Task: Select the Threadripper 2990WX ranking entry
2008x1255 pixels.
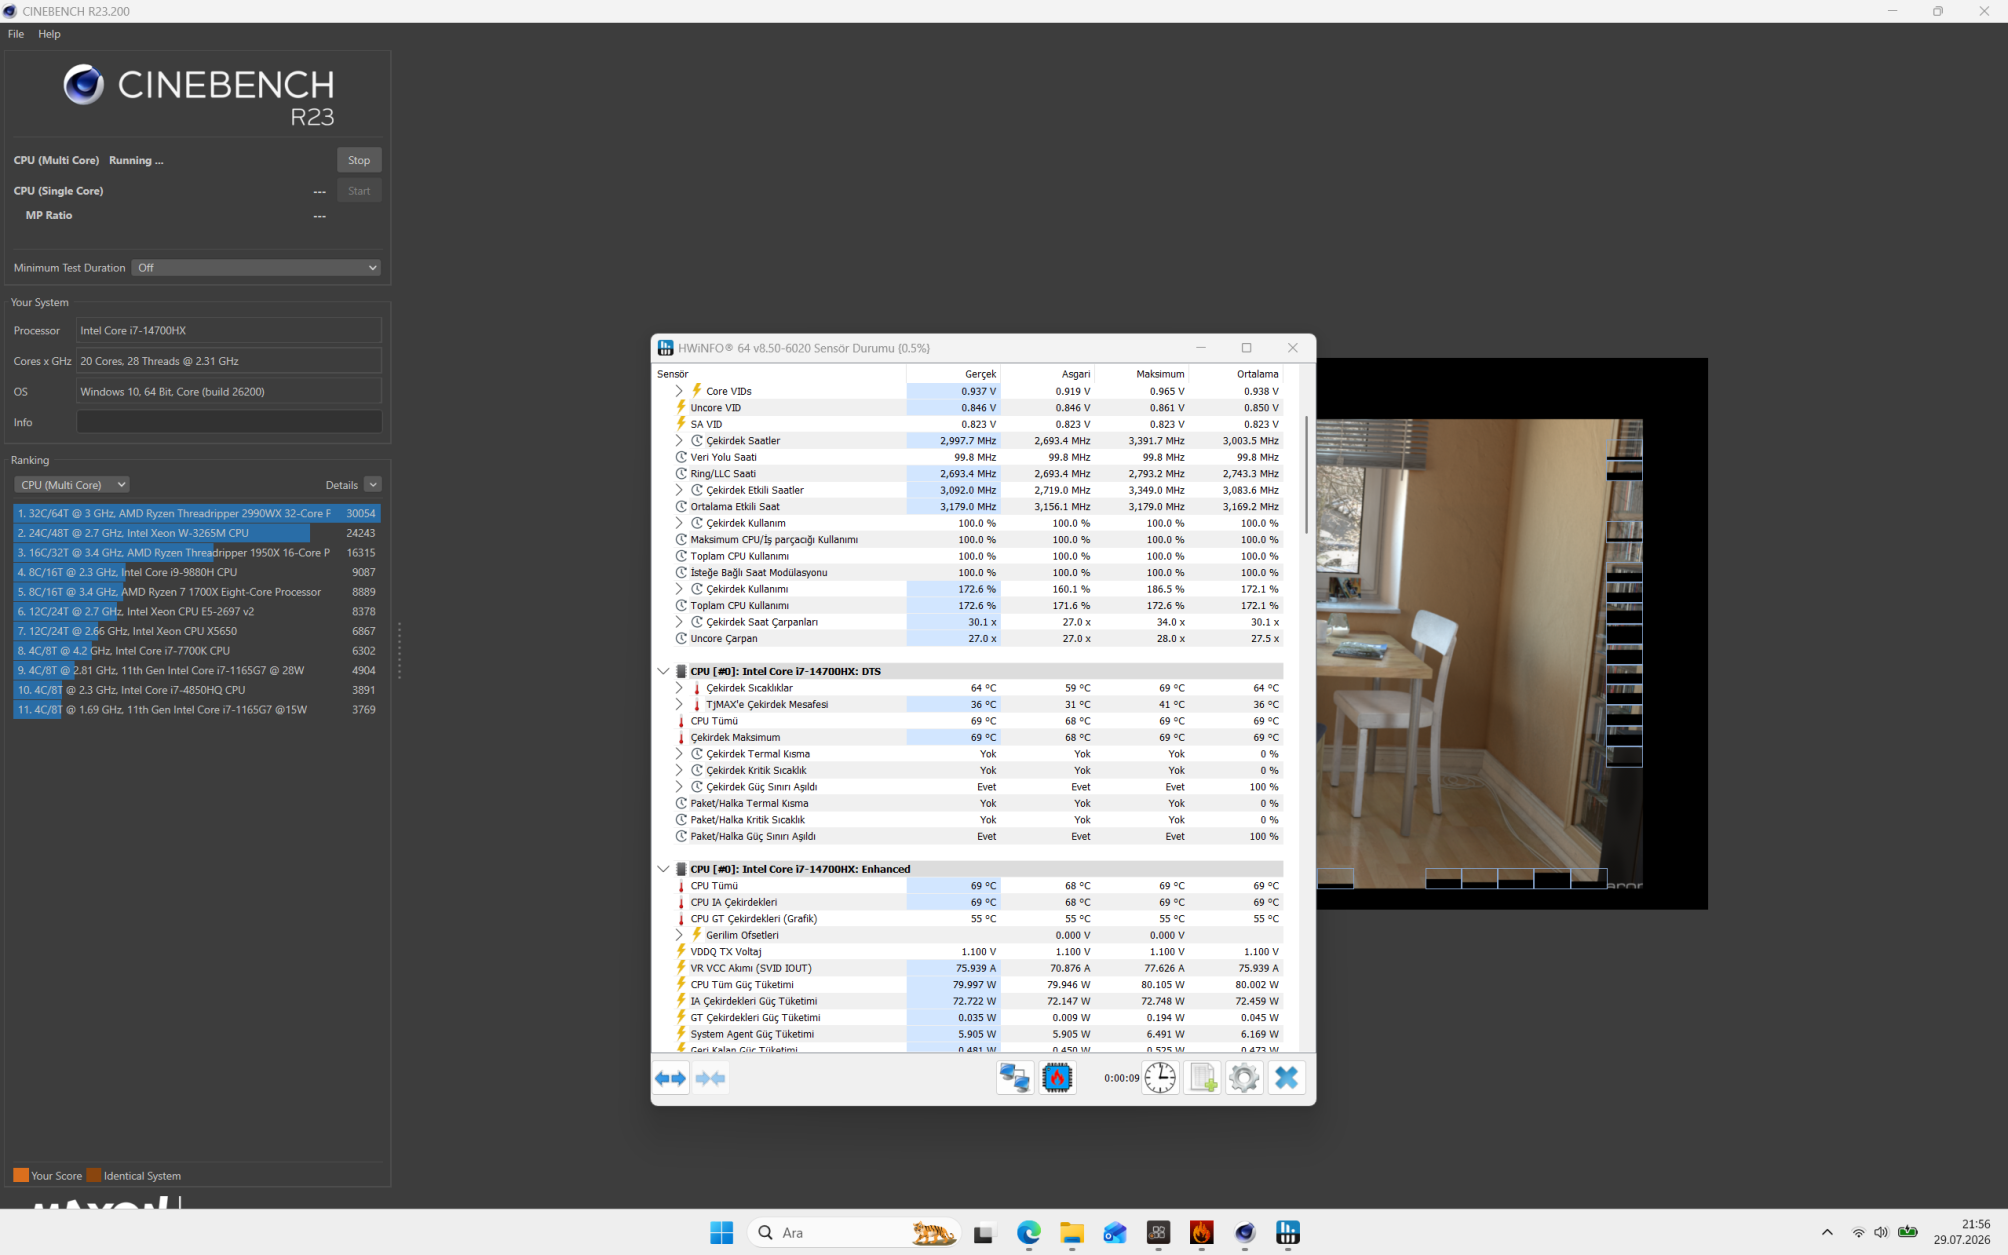Action: (197, 513)
